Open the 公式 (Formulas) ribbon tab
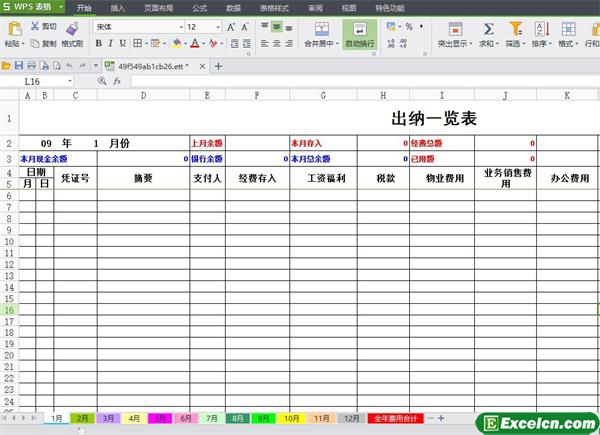Image resolution: width=600 pixels, height=435 pixels. [x=200, y=7]
